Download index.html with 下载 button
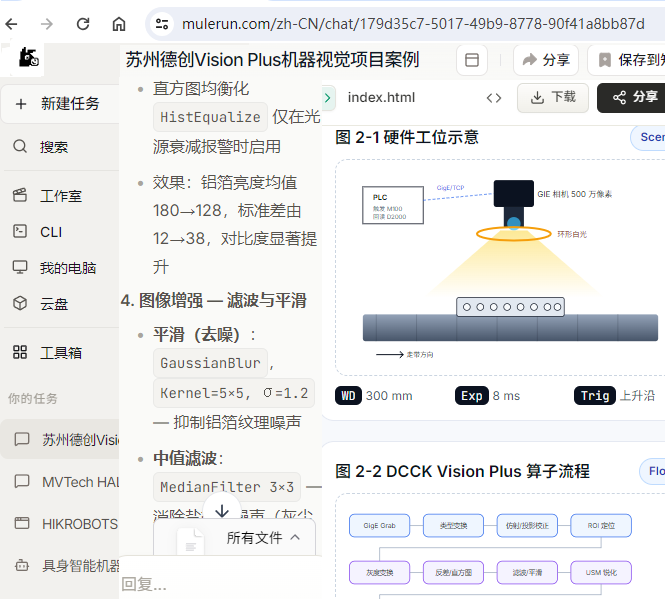 coord(553,98)
